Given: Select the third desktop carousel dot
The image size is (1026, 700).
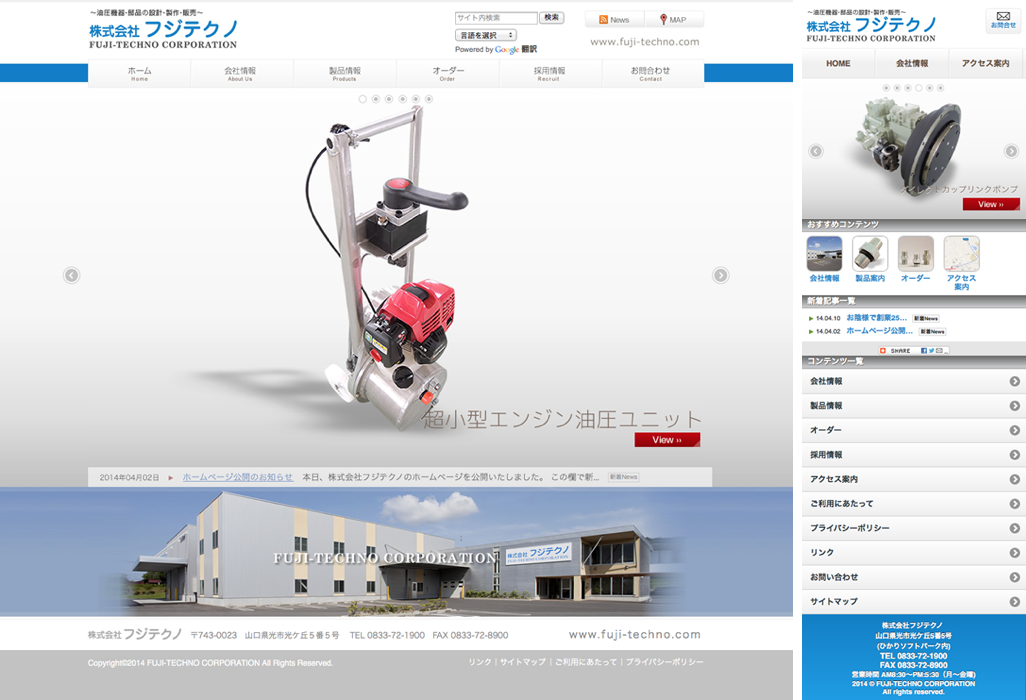Looking at the screenshot, I should click(389, 99).
